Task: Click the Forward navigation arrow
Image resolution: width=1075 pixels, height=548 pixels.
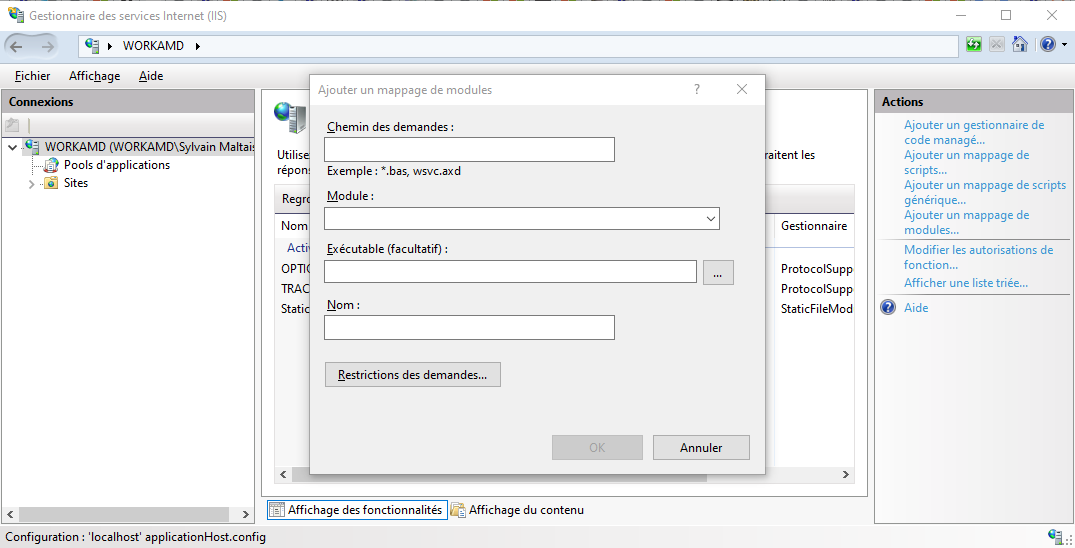Action: click(47, 46)
